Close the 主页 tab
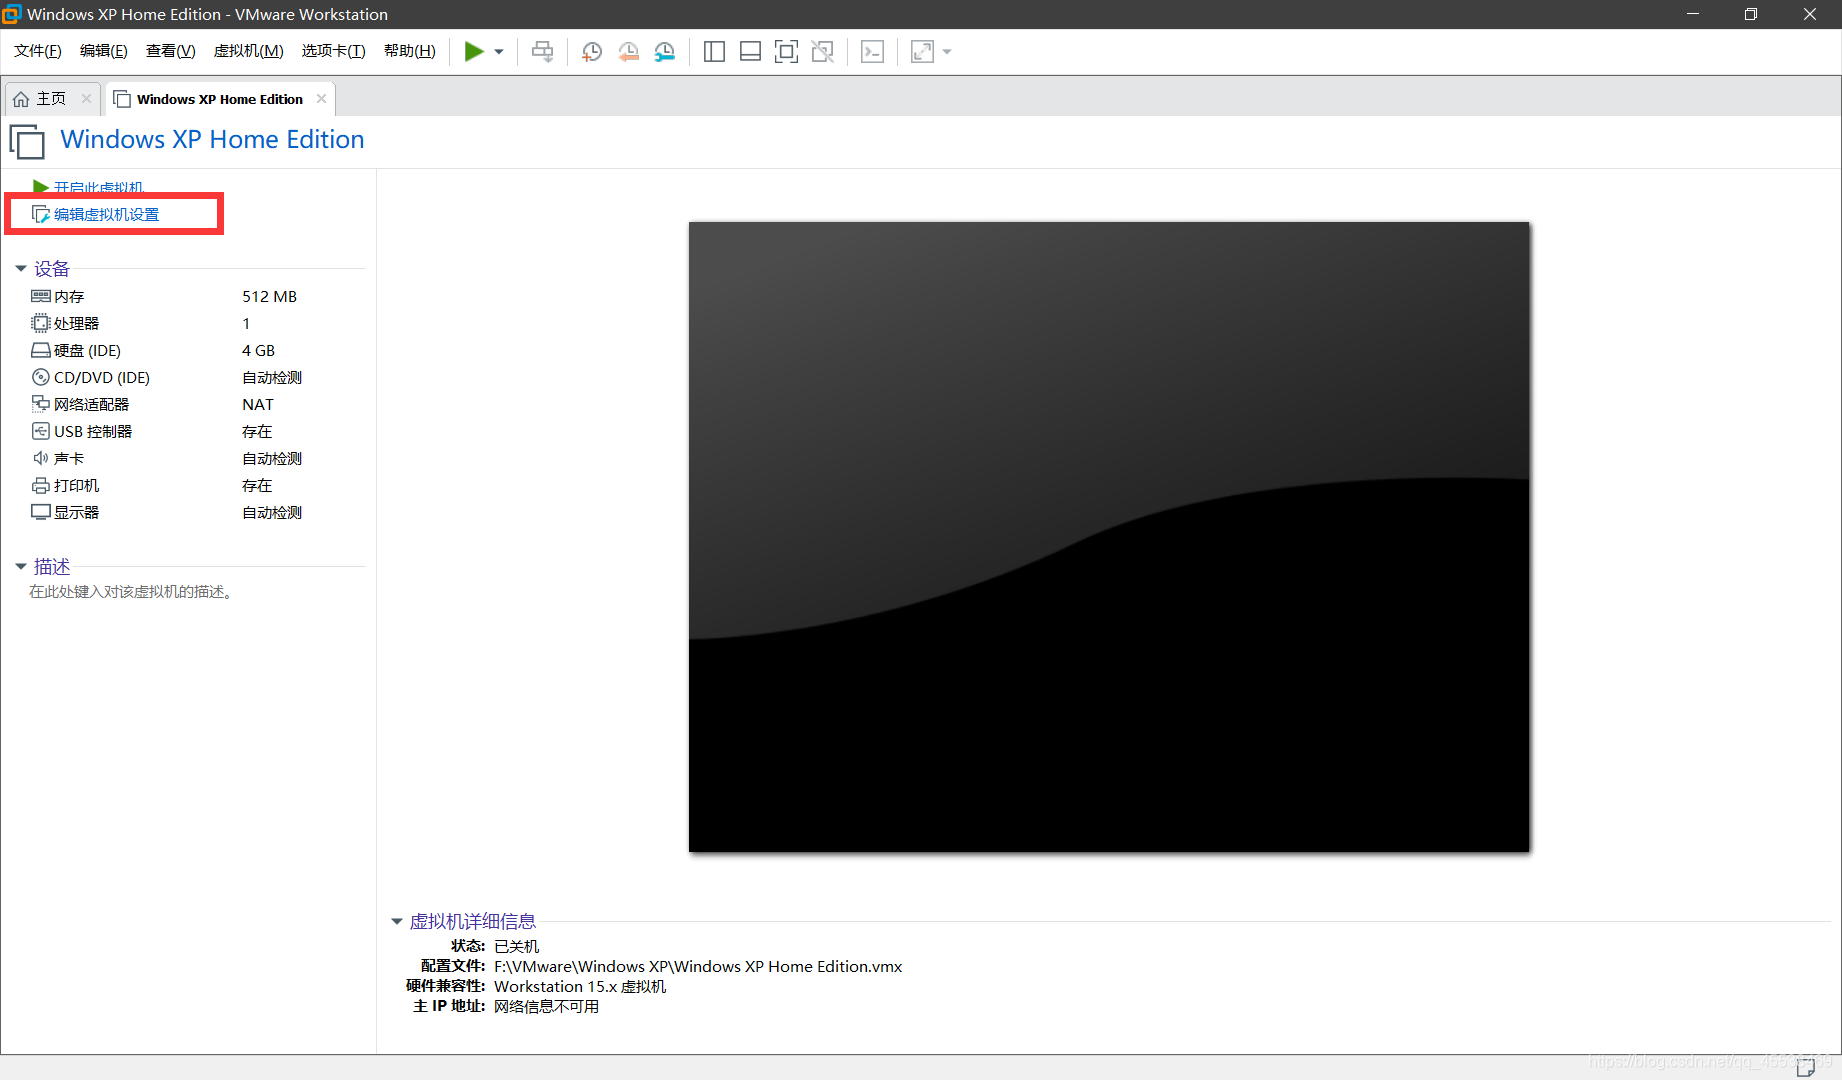The image size is (1842, 1080). coord(86,98)
